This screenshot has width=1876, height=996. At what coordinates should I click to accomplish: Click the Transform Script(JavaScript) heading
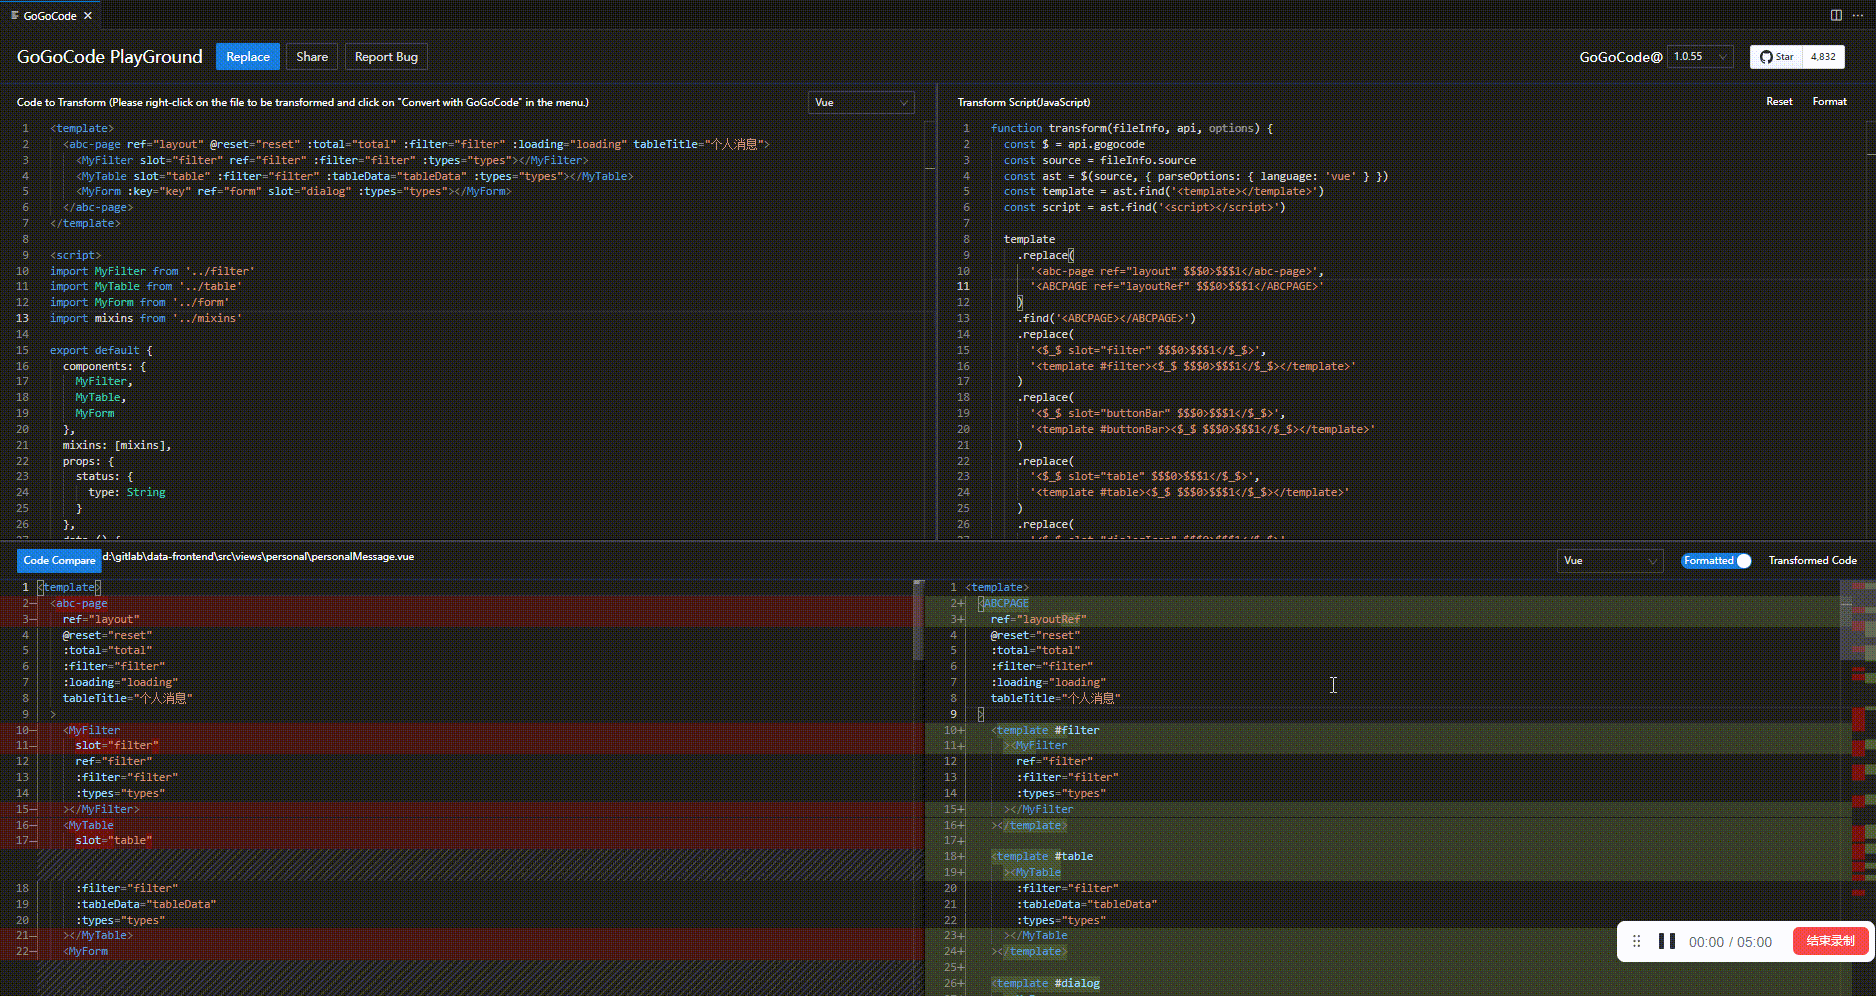1024,102
